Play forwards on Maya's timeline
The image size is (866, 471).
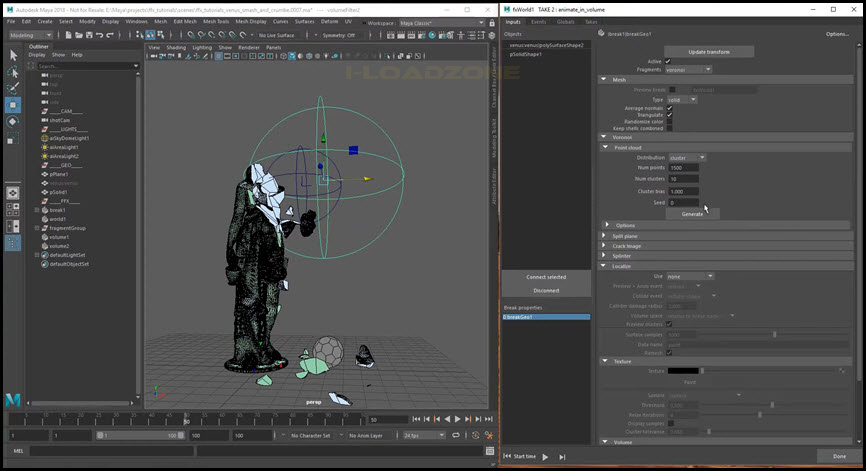point(457,420)
